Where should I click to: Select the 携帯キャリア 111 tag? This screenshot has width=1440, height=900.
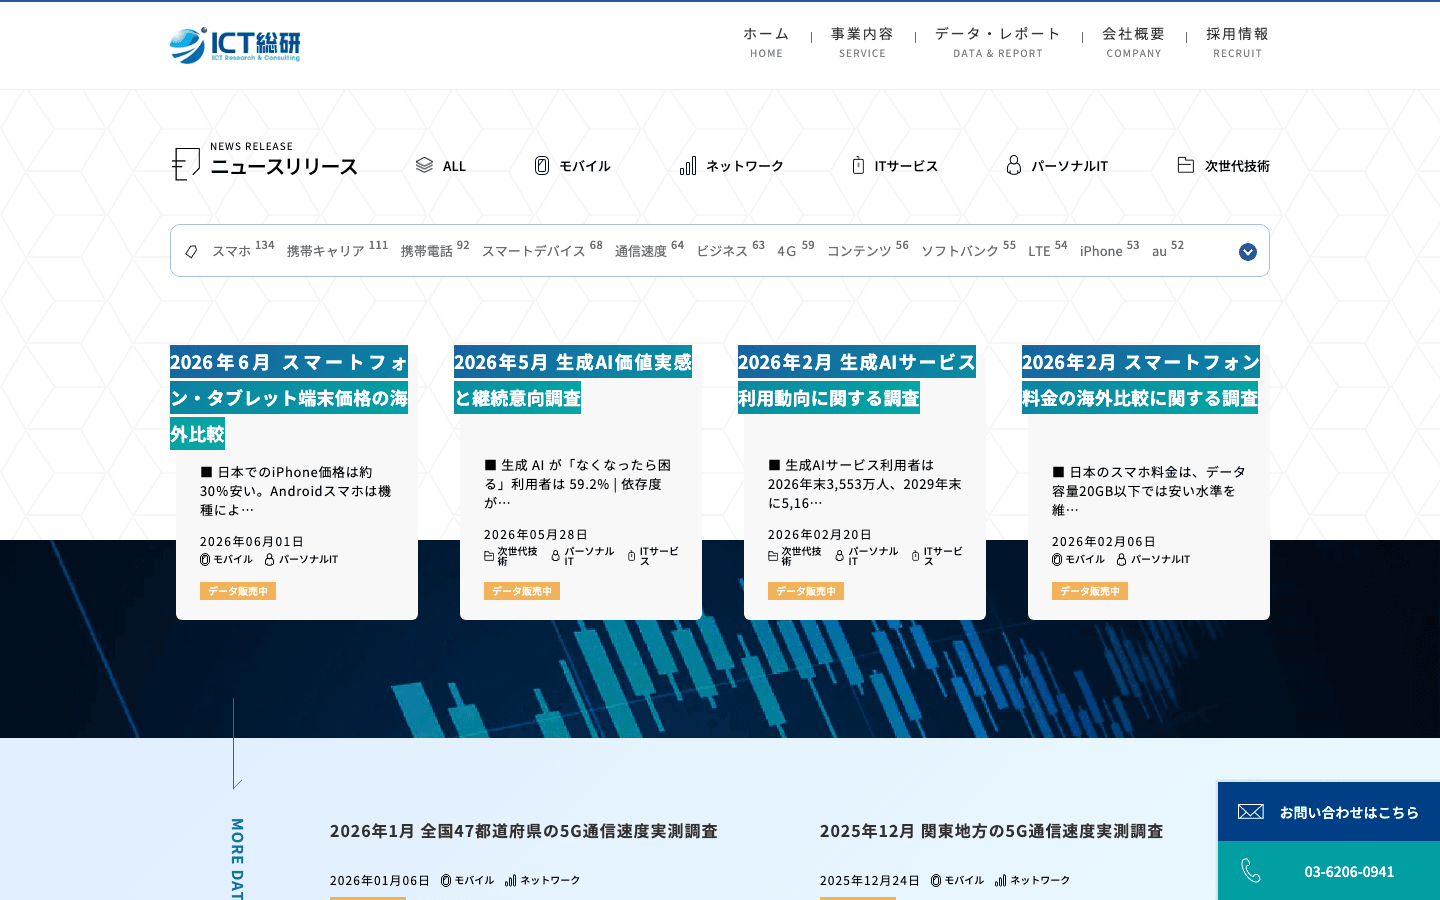tap(337, 250)
